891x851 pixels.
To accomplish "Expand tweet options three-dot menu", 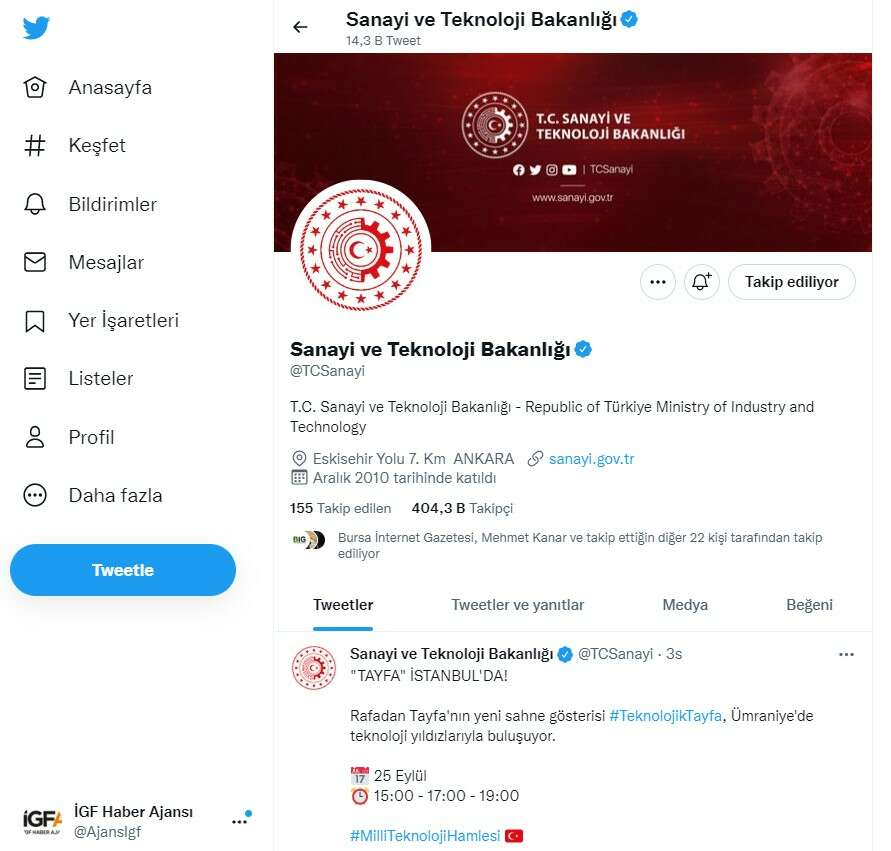I will [x=846, y=654].
